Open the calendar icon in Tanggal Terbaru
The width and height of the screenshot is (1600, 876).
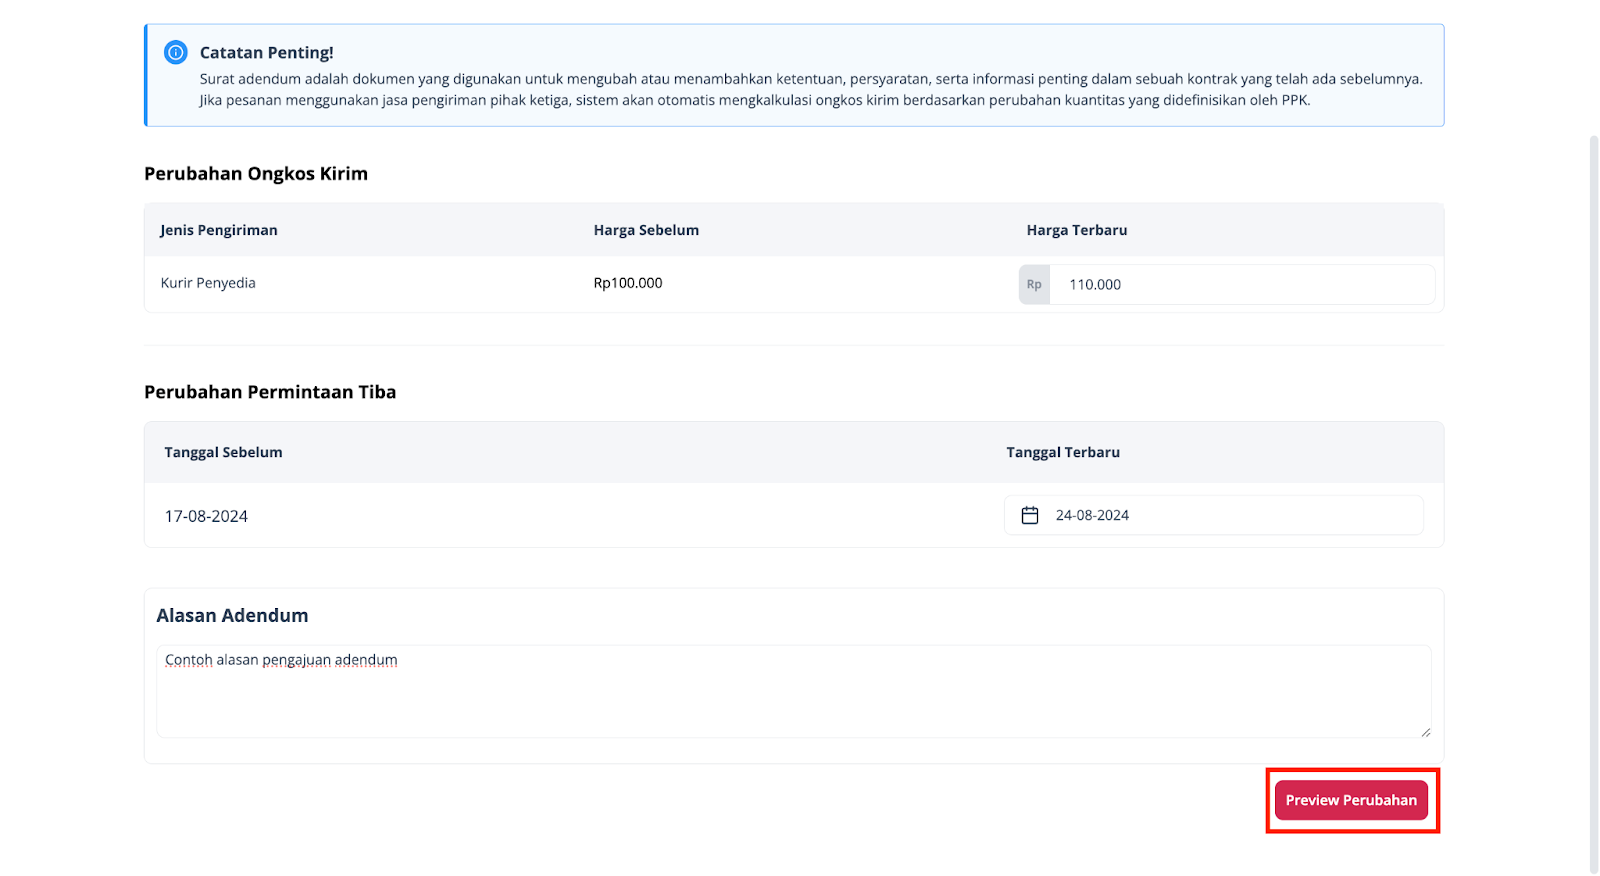(1030, 515)
